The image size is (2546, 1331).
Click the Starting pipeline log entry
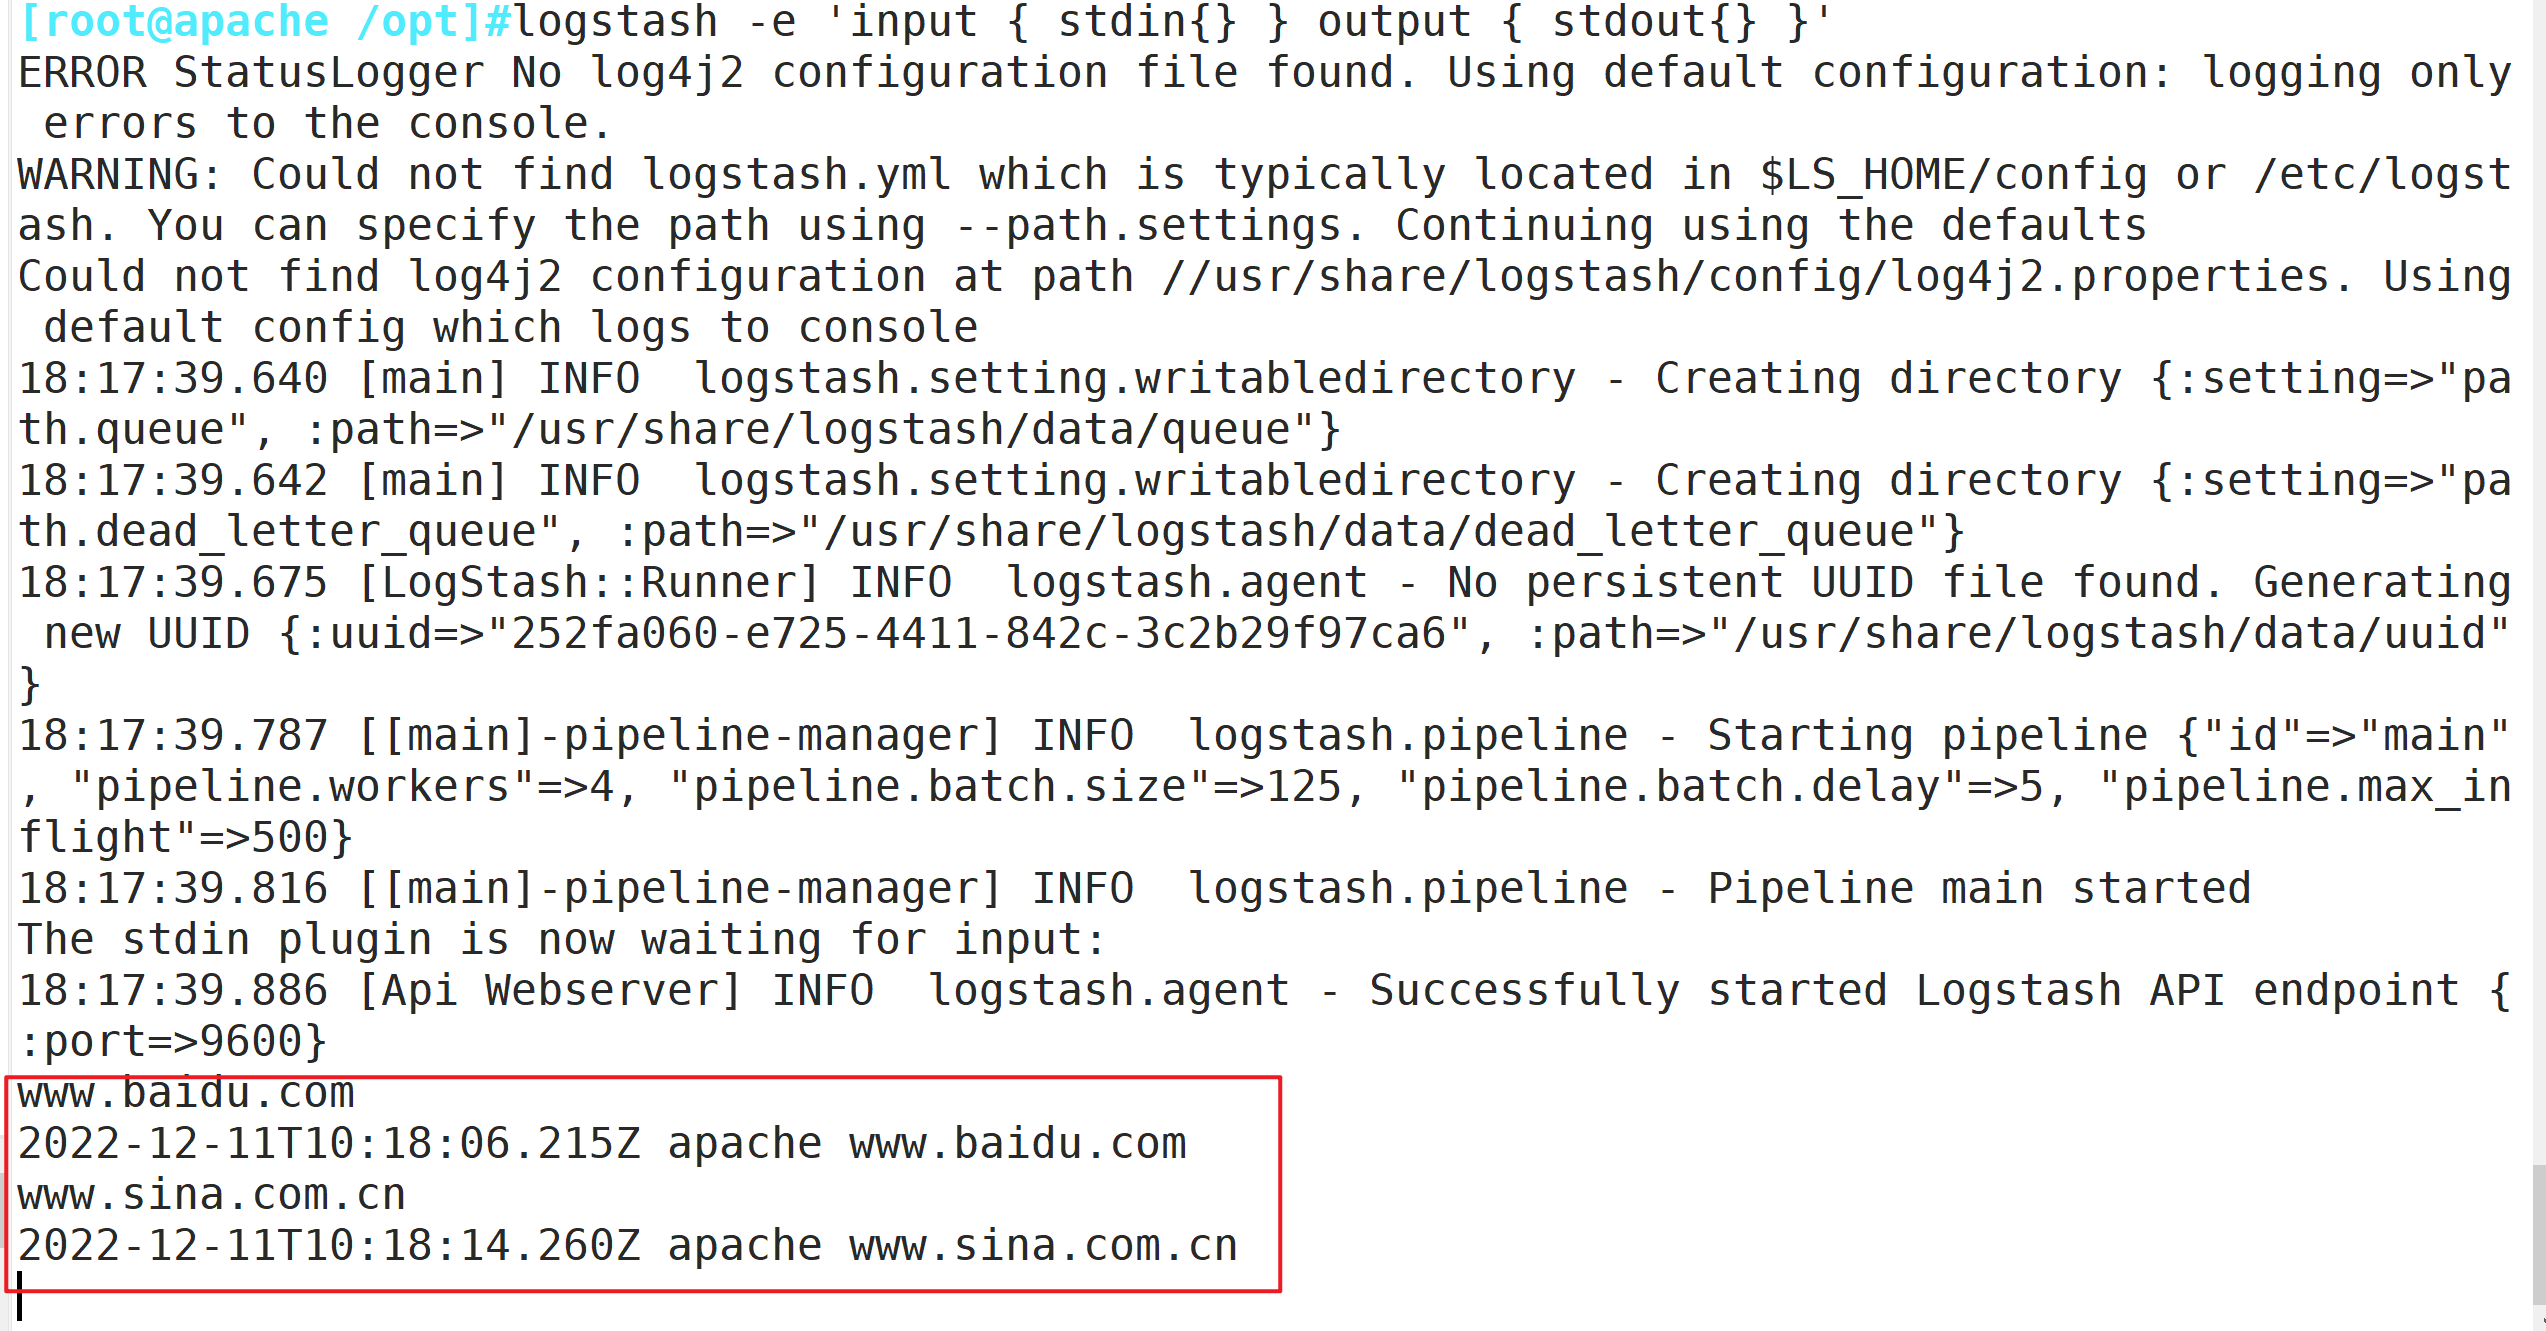[x=1265, y=787]
